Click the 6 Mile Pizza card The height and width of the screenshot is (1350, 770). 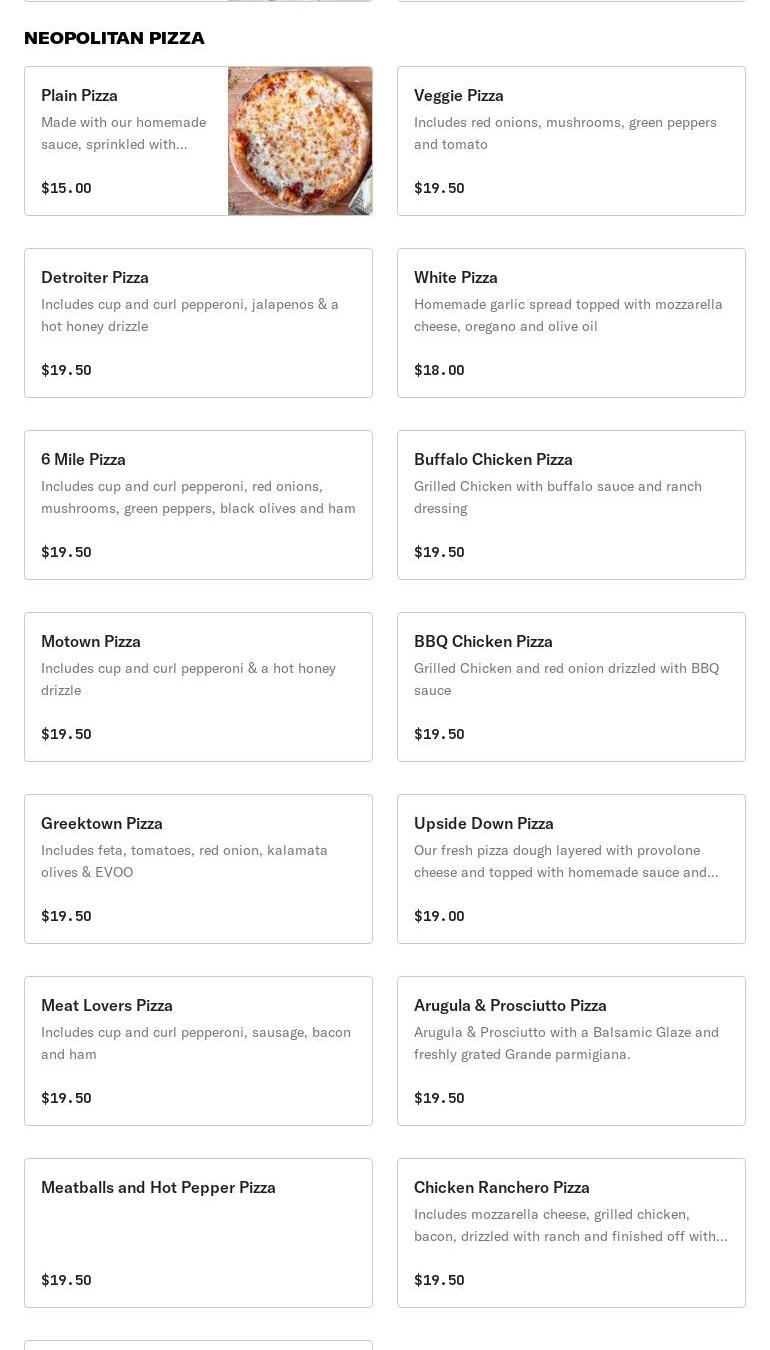click(x=198, y=505)
